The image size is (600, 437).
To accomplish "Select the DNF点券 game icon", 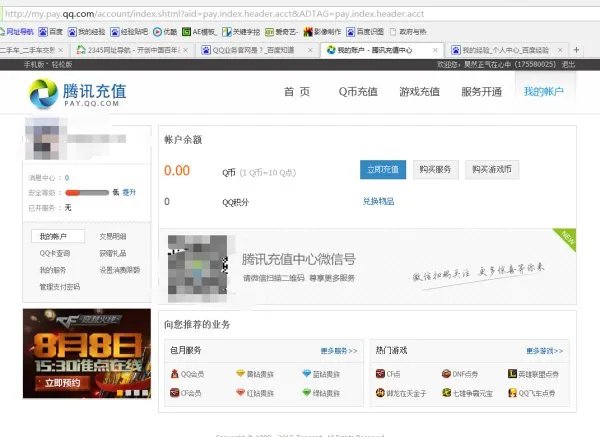I will click(446, 373).
